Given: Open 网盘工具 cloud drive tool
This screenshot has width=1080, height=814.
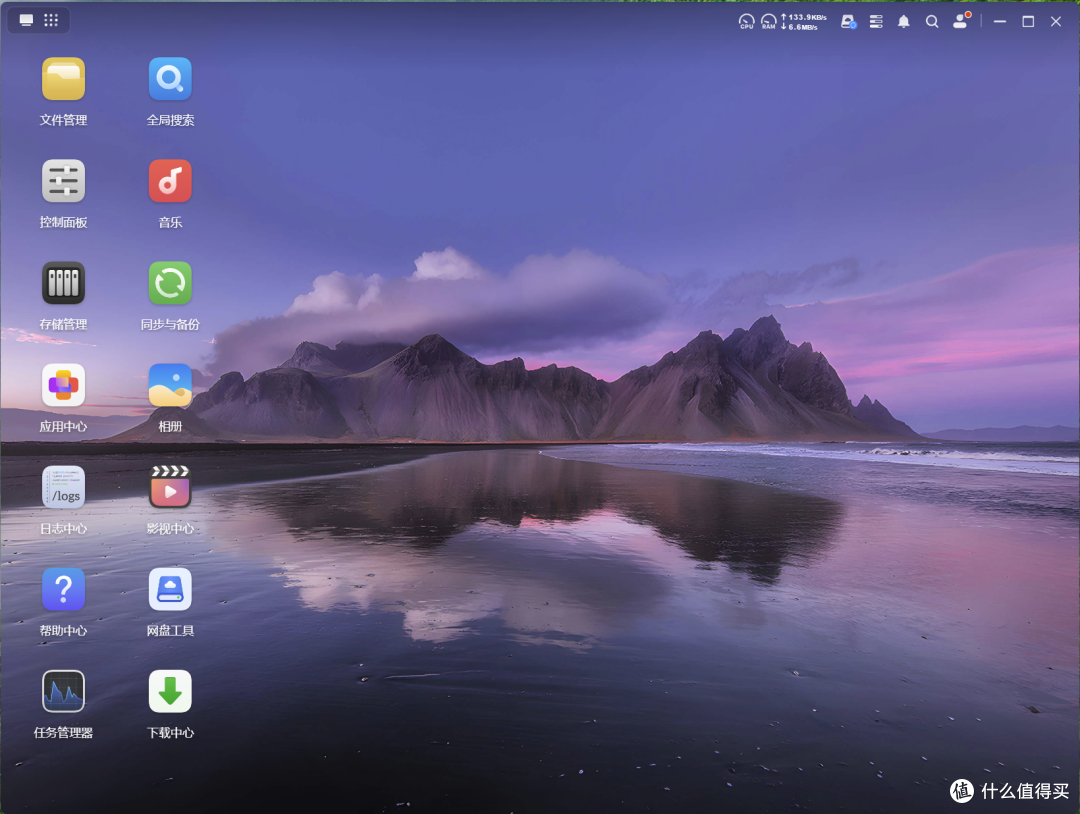Looking at the screenshot, I should click(170, 589).
